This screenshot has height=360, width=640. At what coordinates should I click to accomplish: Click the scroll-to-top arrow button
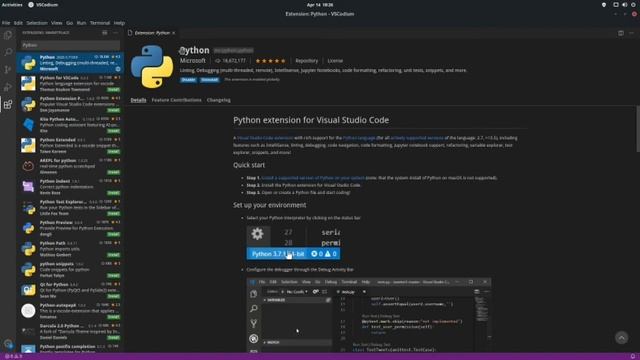[x=621, y=338]
